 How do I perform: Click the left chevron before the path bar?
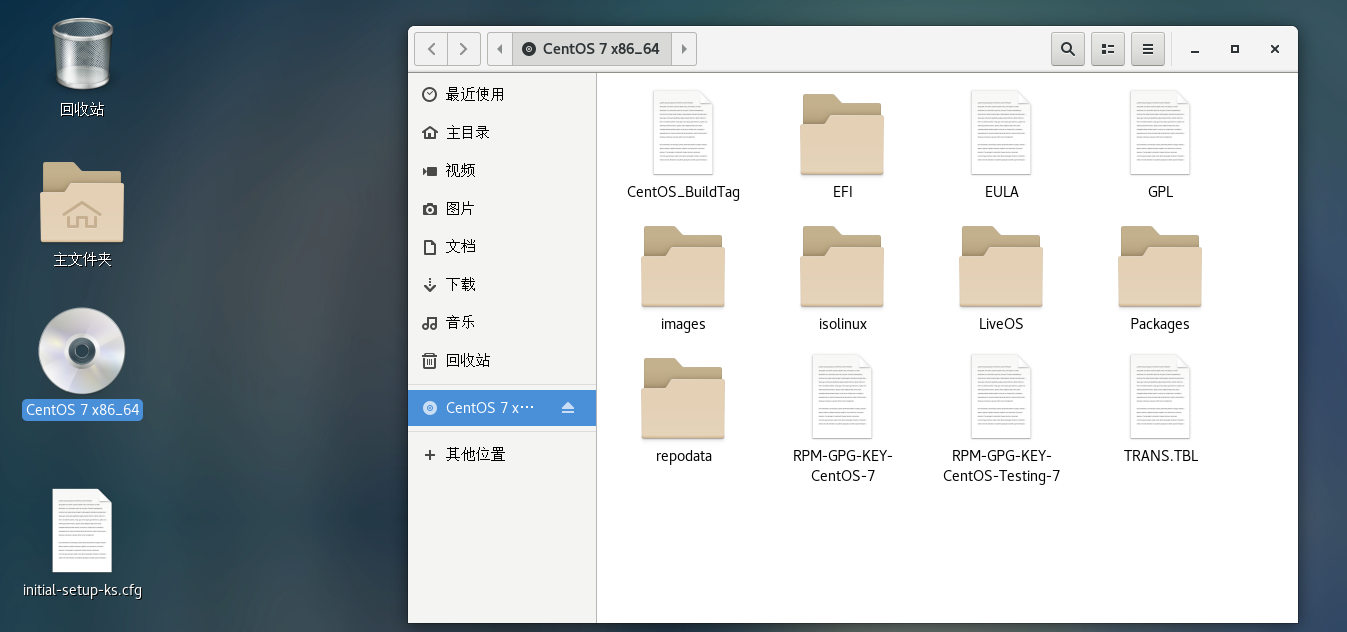point(499,48)
